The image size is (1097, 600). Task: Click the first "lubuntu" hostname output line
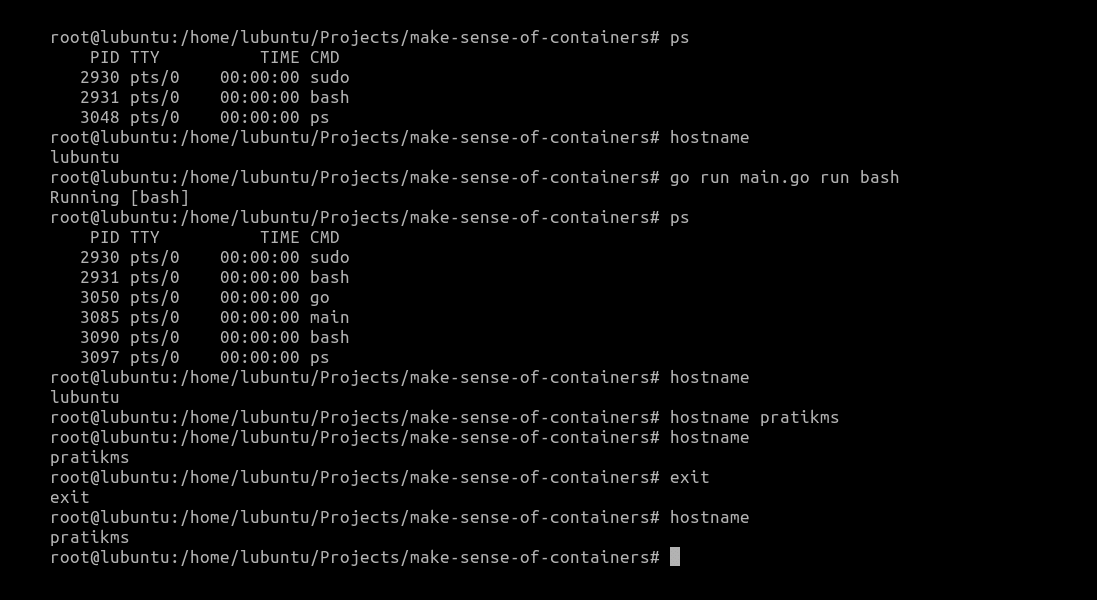pyautogui.click(x=84, y=157)
